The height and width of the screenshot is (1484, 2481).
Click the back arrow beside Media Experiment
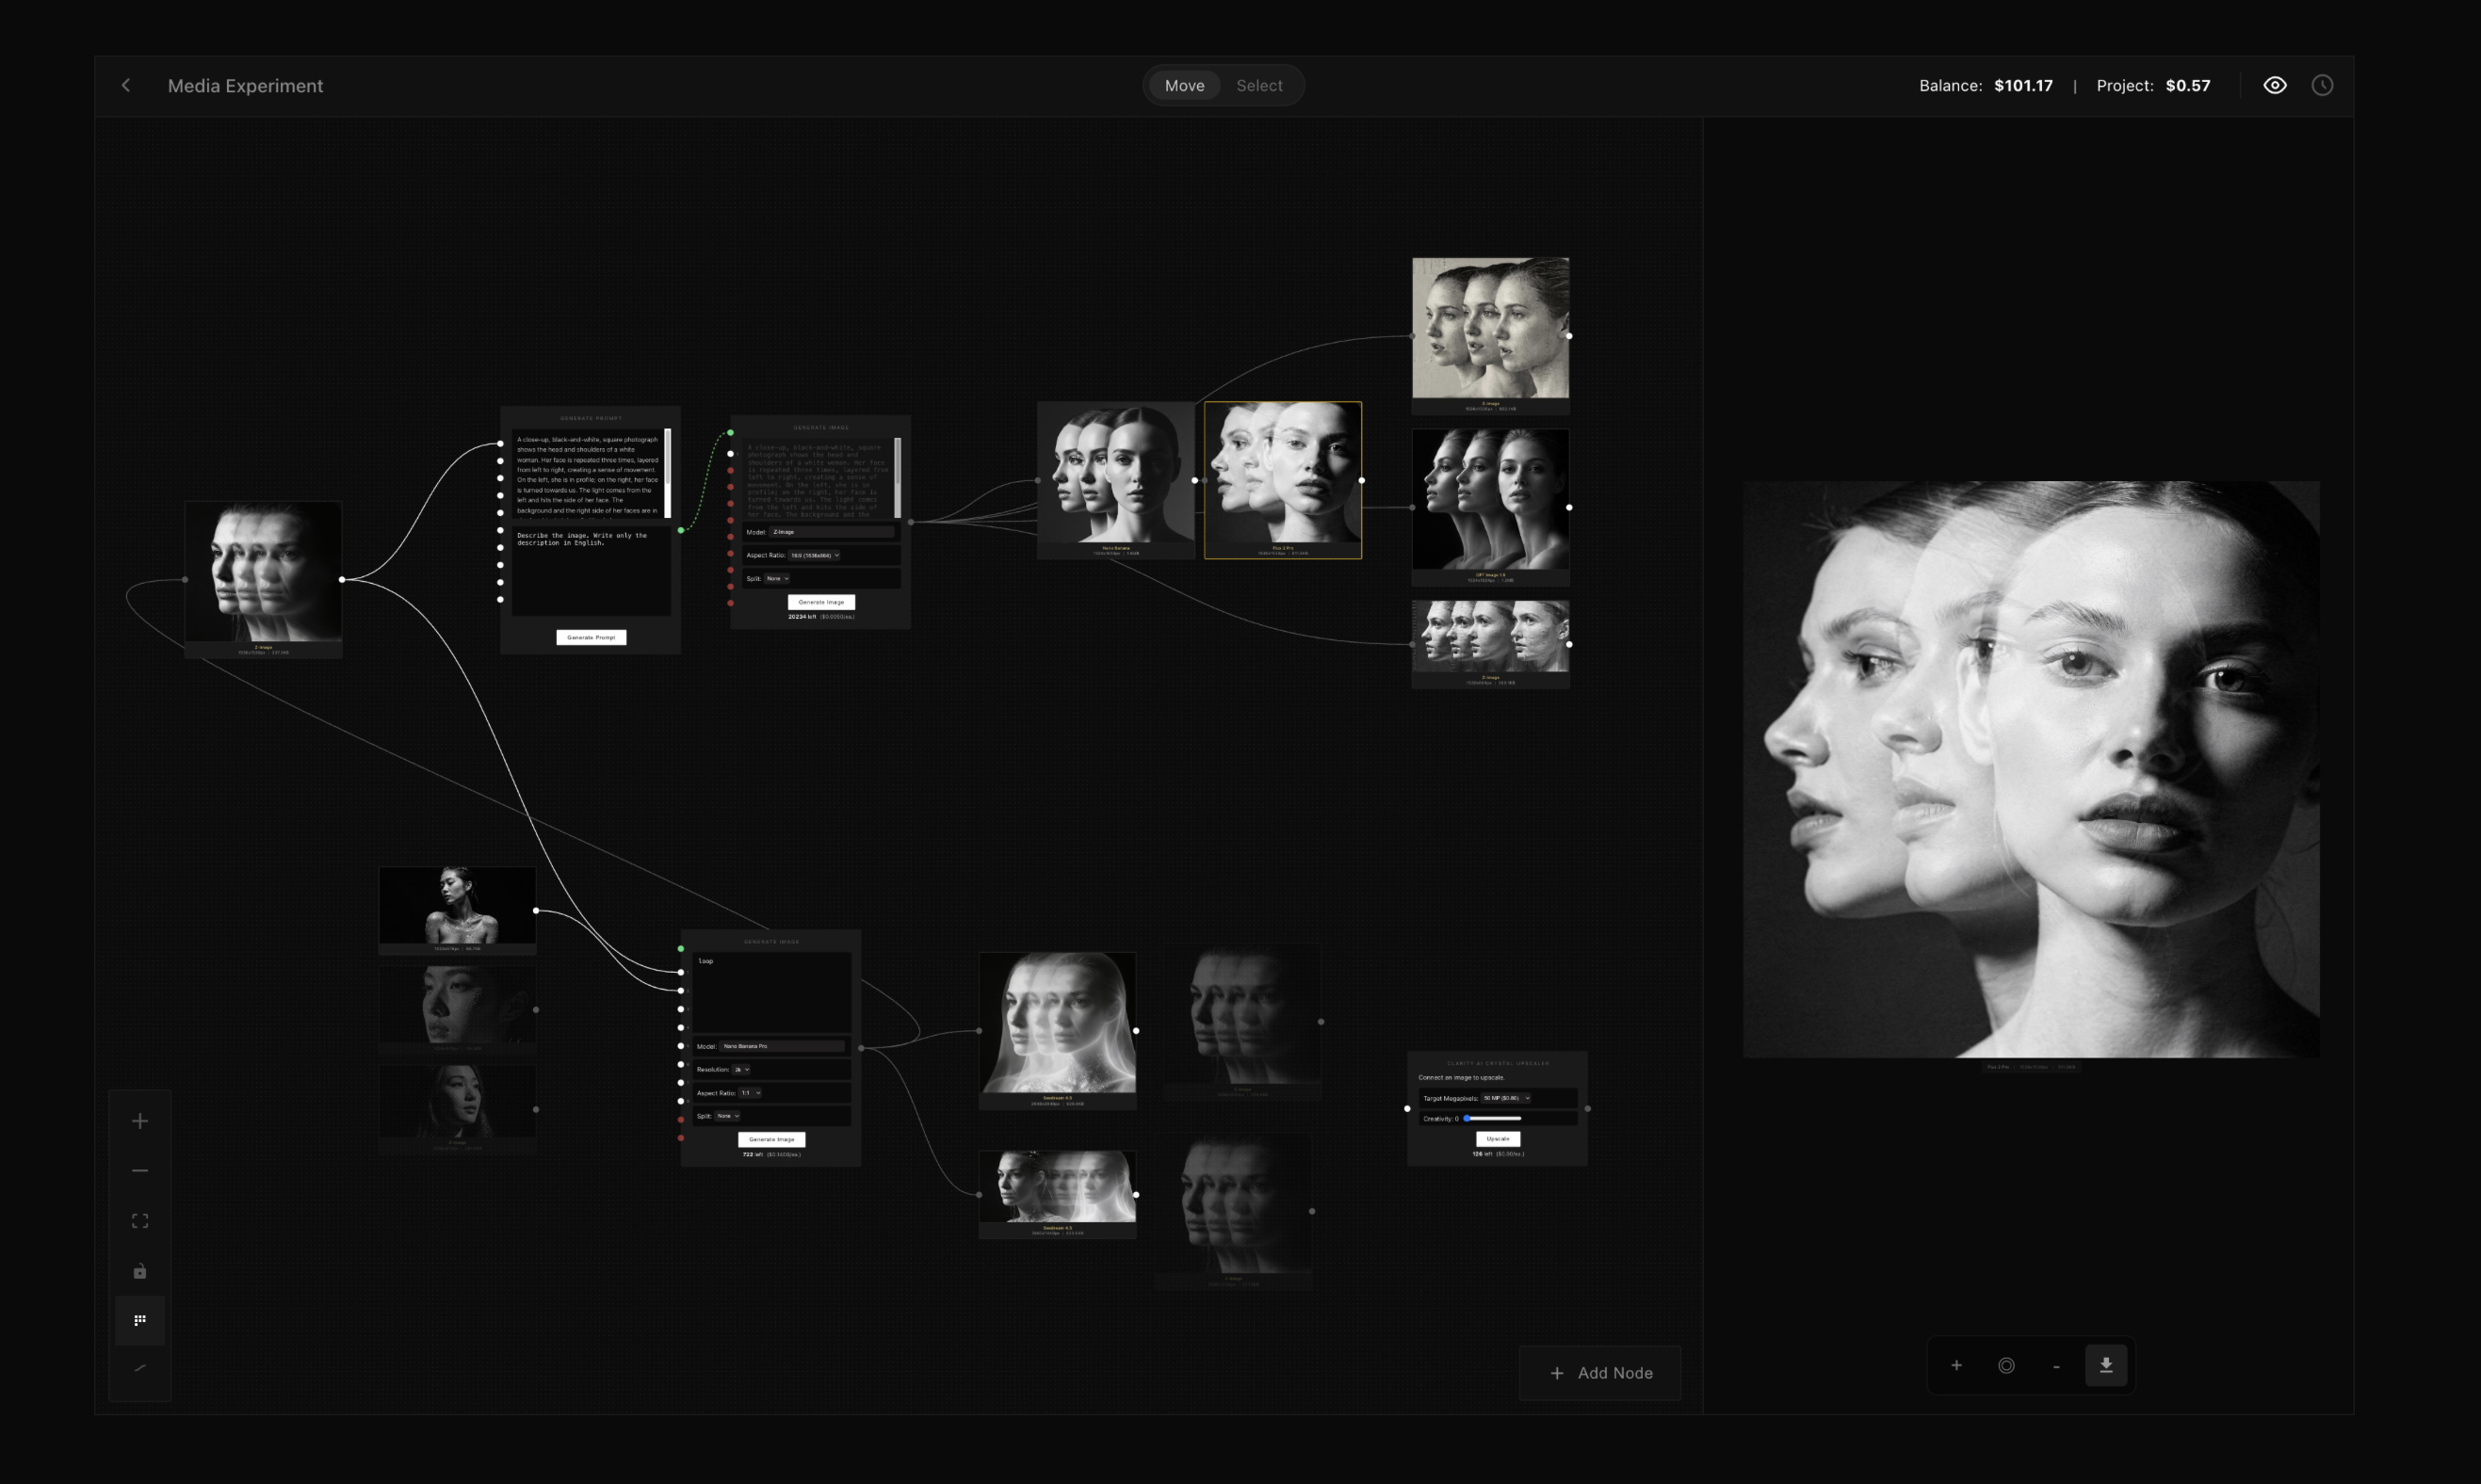click(126, 86)
